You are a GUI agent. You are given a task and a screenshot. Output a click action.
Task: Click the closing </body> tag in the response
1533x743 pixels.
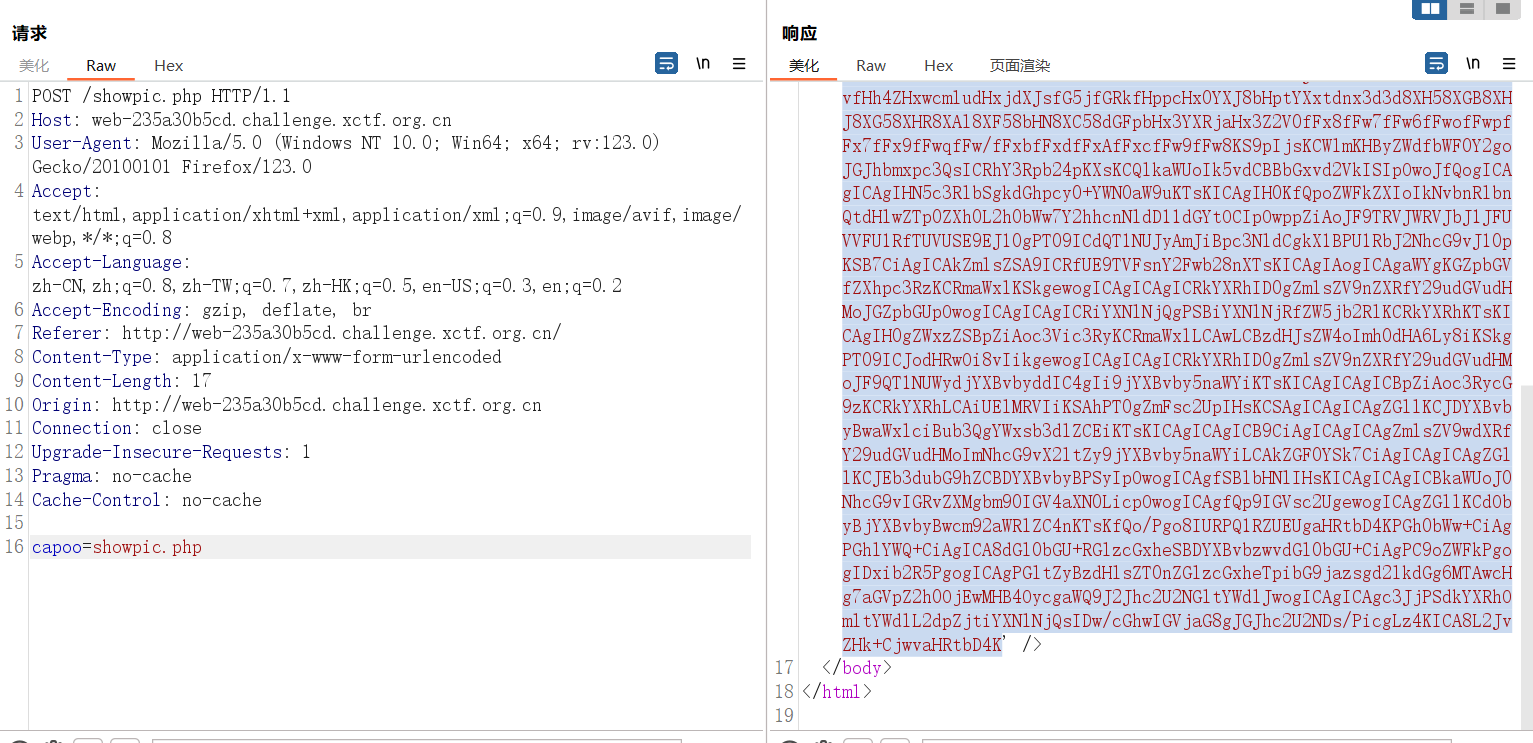[856, 668]
